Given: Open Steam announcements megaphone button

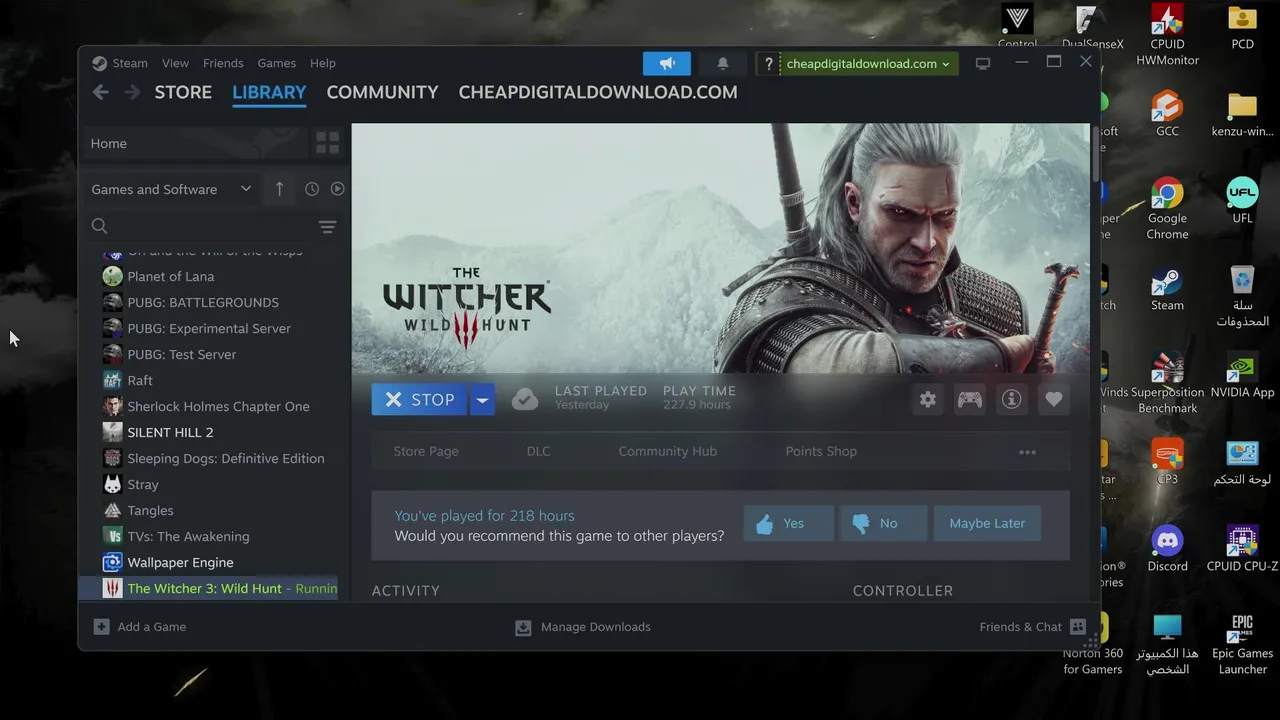Looking at the screenshot, I should pyautogui.click(x=667, y=63).
